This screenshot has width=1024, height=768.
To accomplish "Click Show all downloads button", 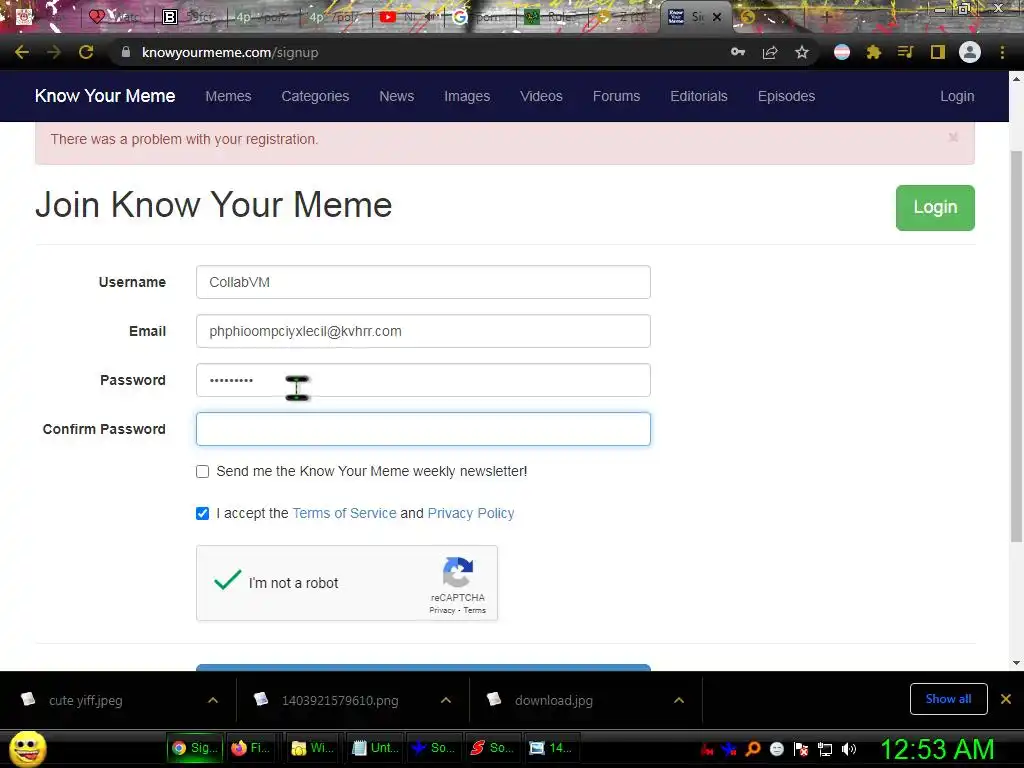I will (948, 699).
